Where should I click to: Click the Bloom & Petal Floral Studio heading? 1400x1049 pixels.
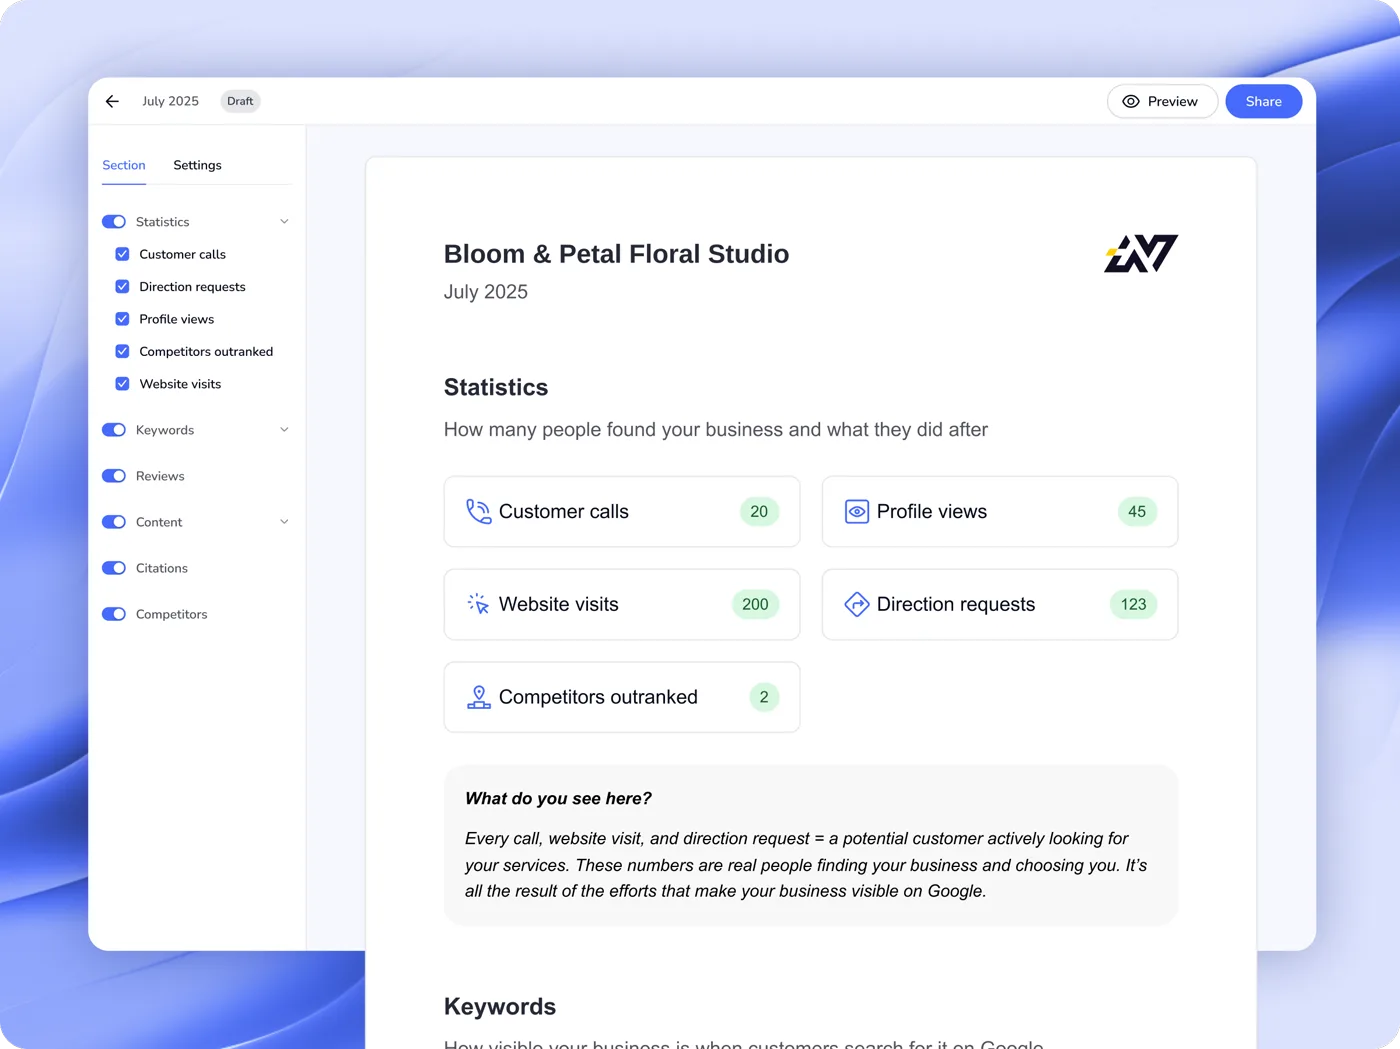click(616, 254)
